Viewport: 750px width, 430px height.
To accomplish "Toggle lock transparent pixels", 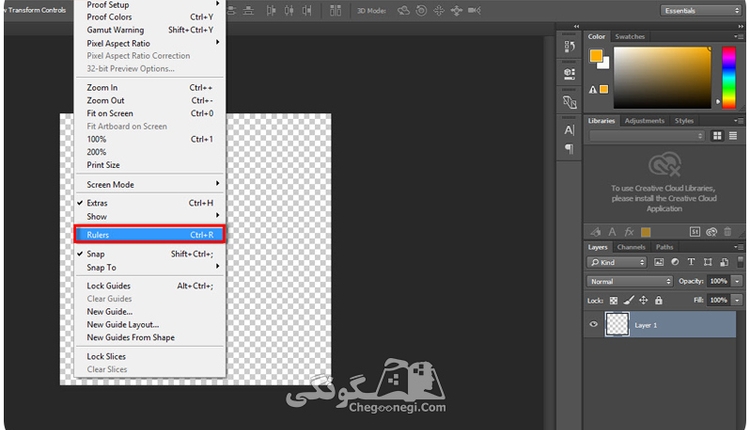I will 614,300.
